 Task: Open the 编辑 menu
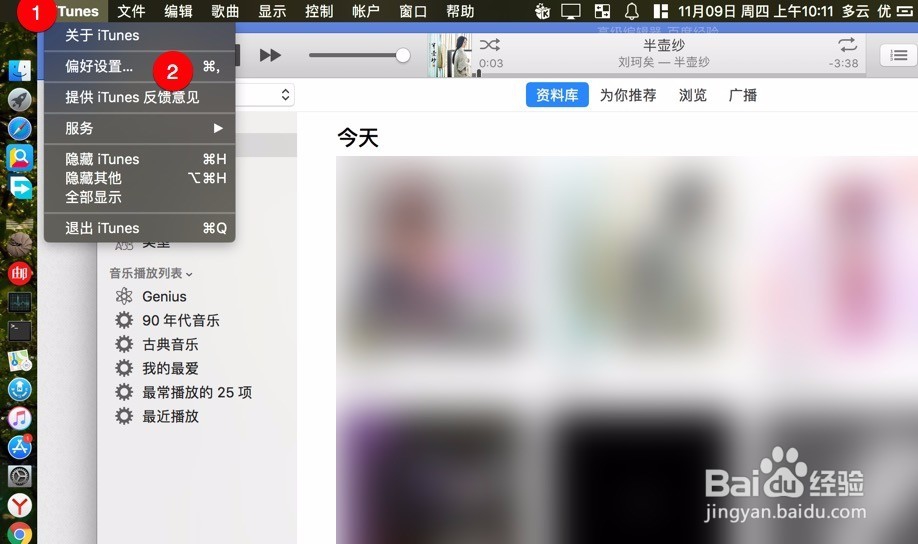[x=178, y=11]
